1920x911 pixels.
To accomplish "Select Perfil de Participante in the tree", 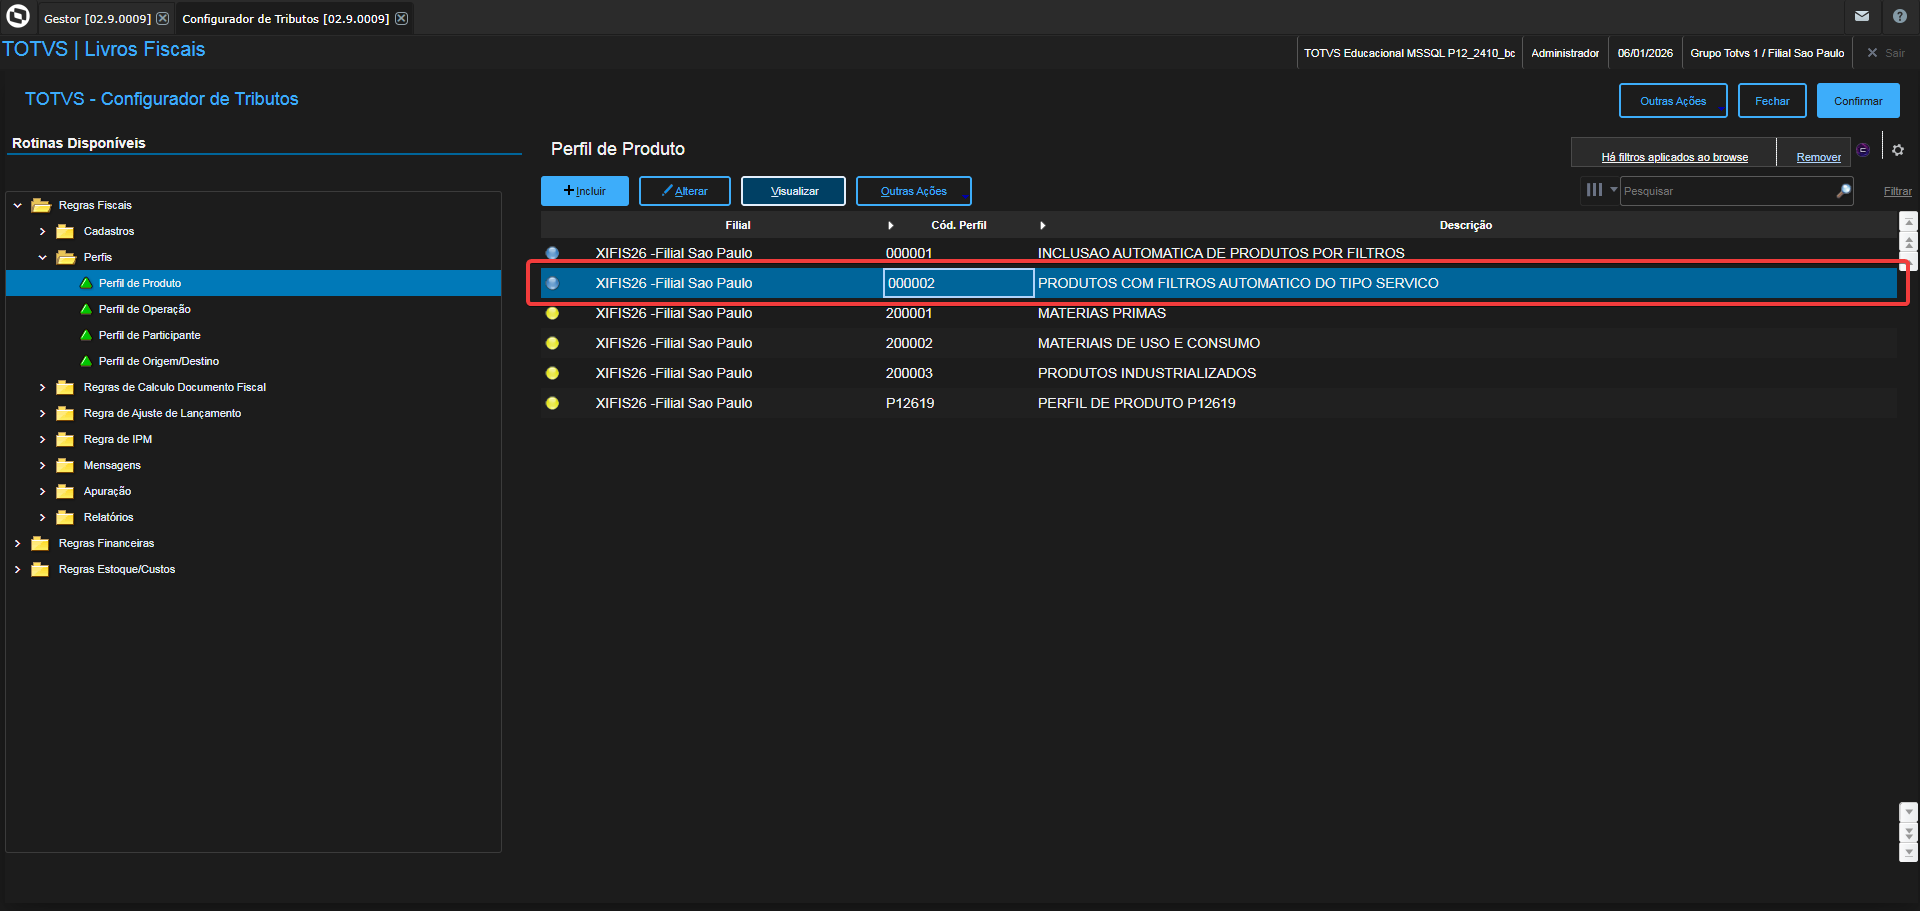I will pos(149,335).
